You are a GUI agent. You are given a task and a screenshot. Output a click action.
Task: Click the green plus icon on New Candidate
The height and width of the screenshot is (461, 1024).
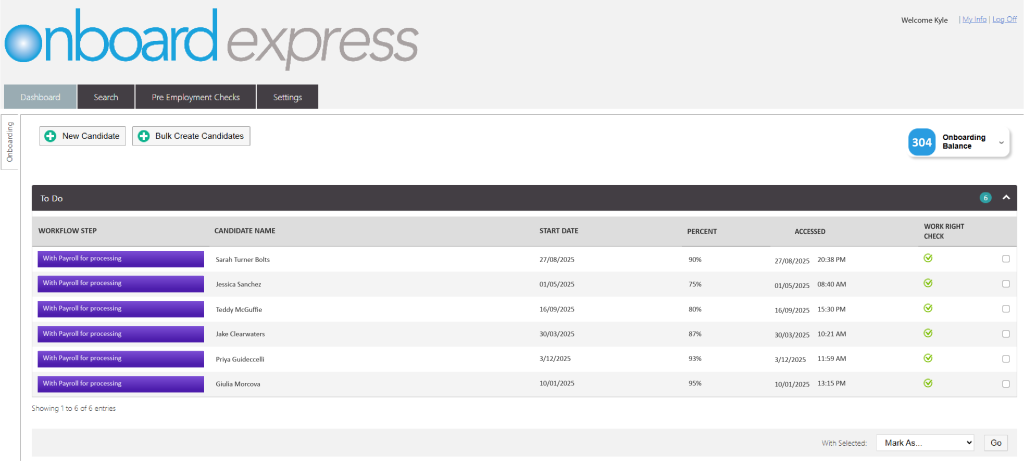[50, 136]
